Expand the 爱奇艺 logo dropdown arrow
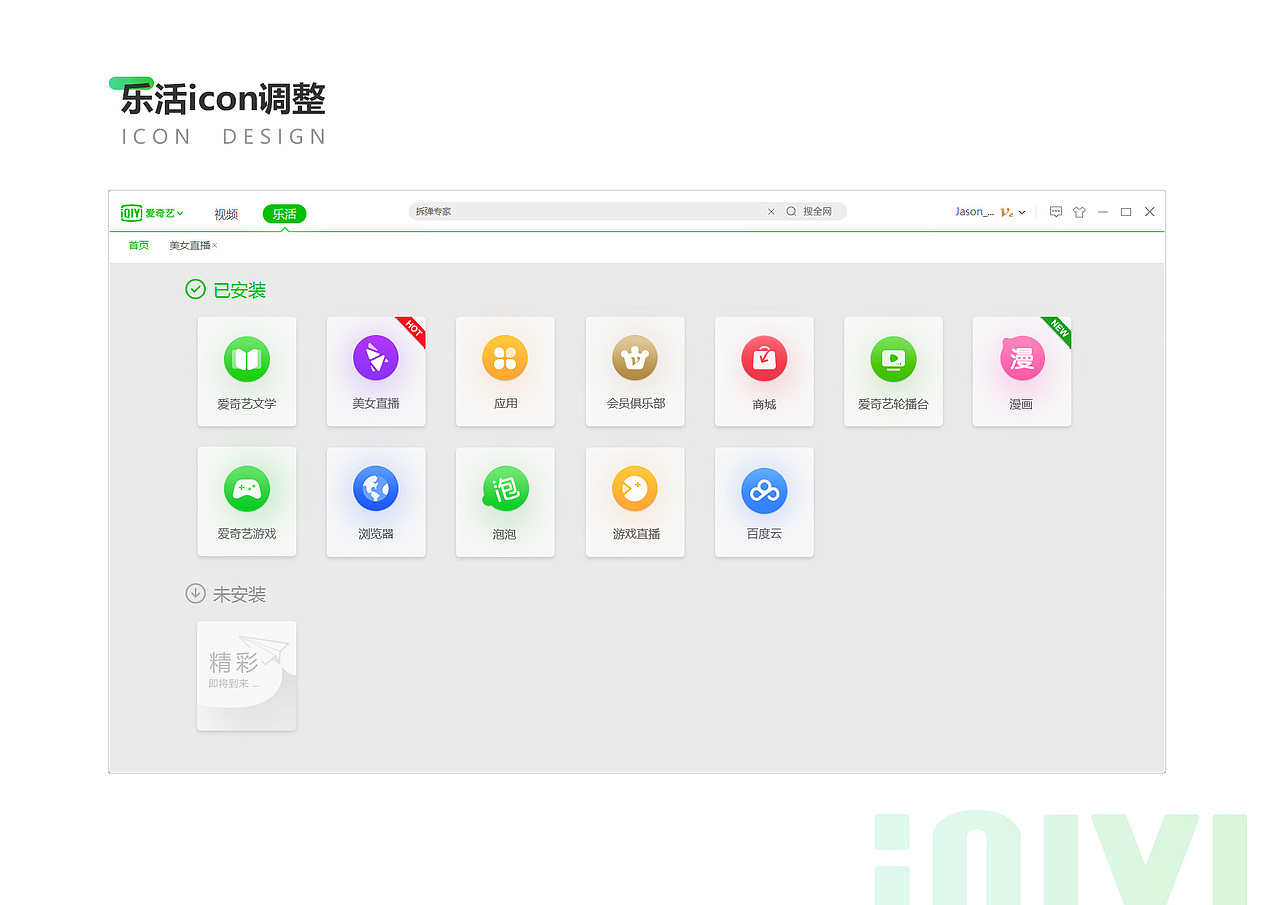This screenshot has width=1280, height=905. tap(180, 213)
